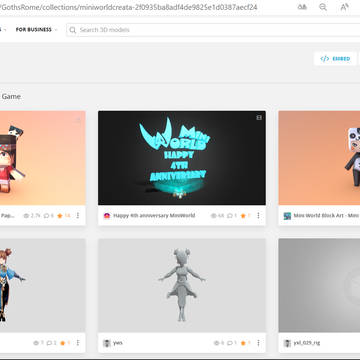Screen dimensions: 360x360
Task: Open the gray sculpt ywx model thumbnail
Action: (182, 285)
